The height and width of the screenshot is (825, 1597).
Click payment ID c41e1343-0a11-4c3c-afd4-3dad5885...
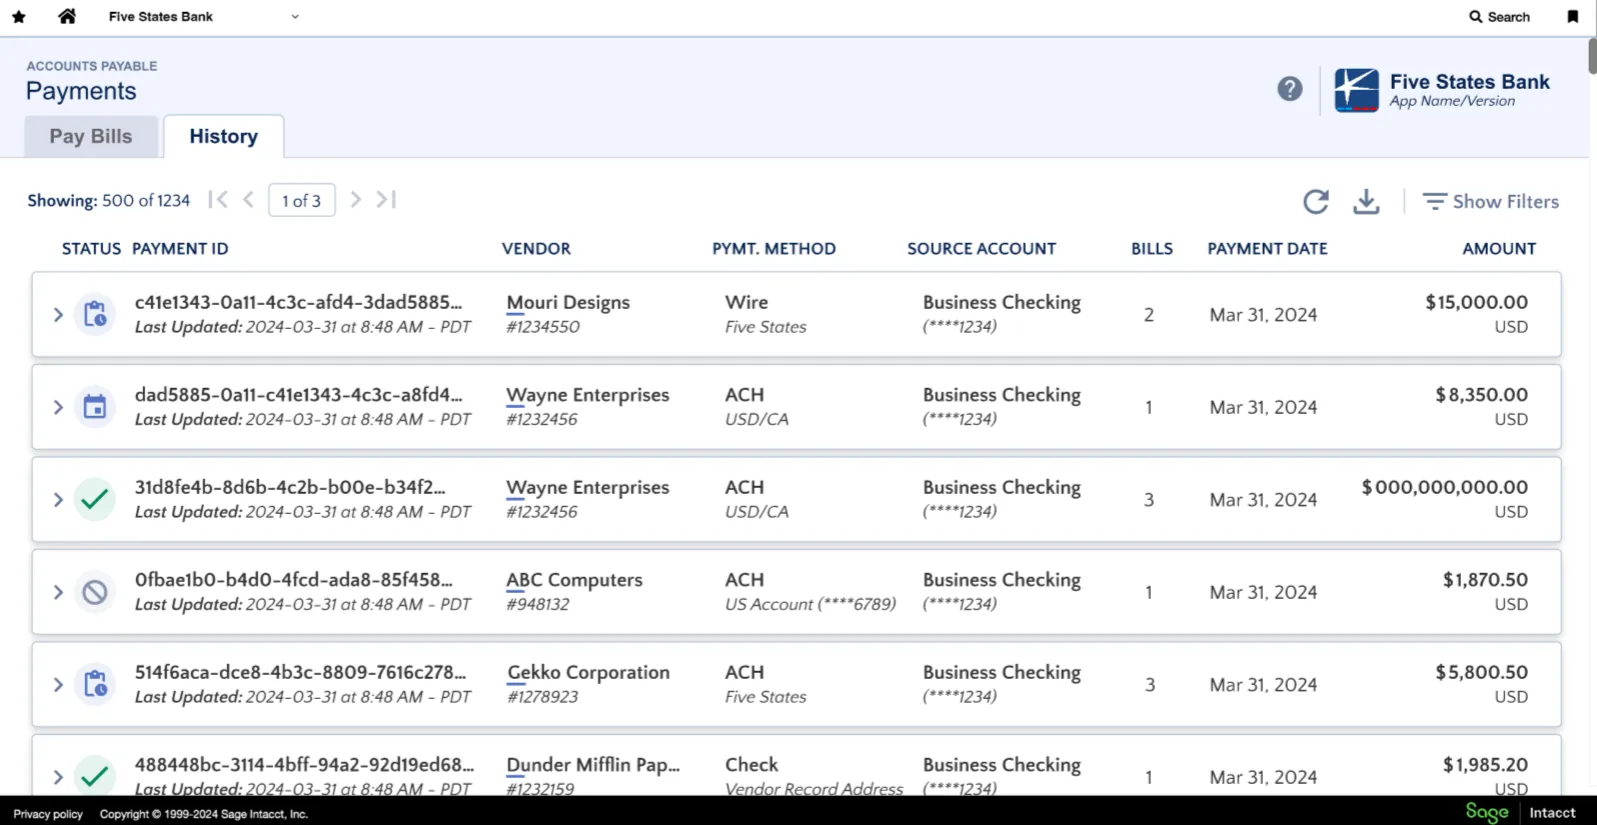click(298, 302)
